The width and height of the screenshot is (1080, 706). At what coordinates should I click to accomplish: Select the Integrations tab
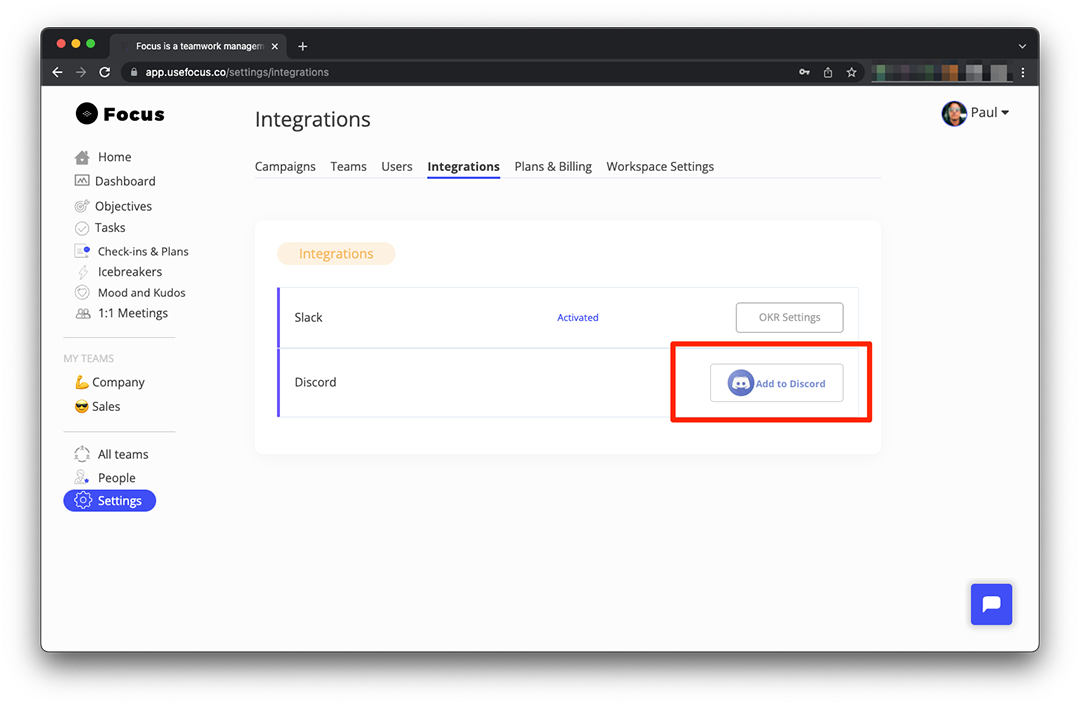pos(464,167)
